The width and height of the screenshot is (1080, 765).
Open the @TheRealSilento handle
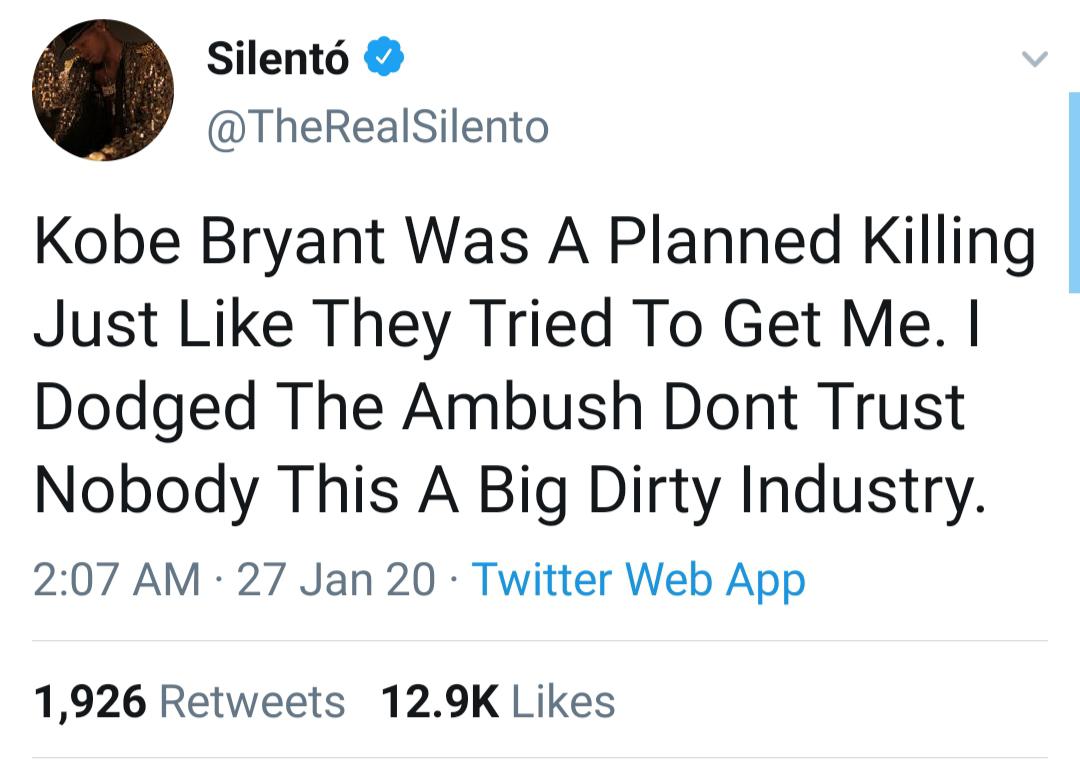point(378,127)
